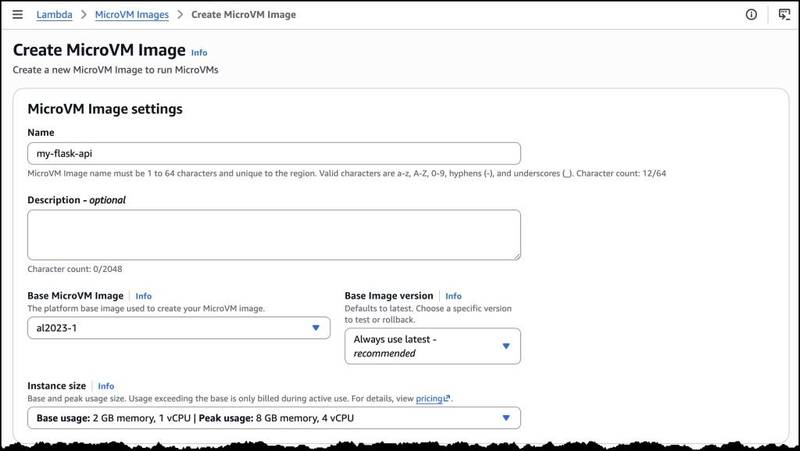Expand the Base Image version dropdown
Screen dimensions: 800x451
[433, 346]
